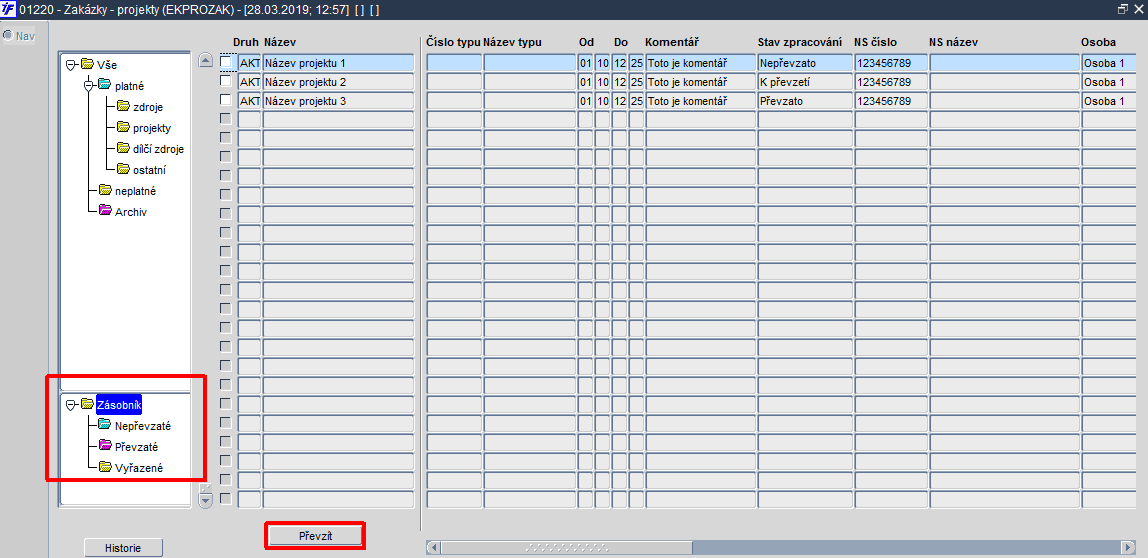The height and width of the screenshot is (558, 1148).
Task: Check the box for Název projektu 3
Action: 226,100
